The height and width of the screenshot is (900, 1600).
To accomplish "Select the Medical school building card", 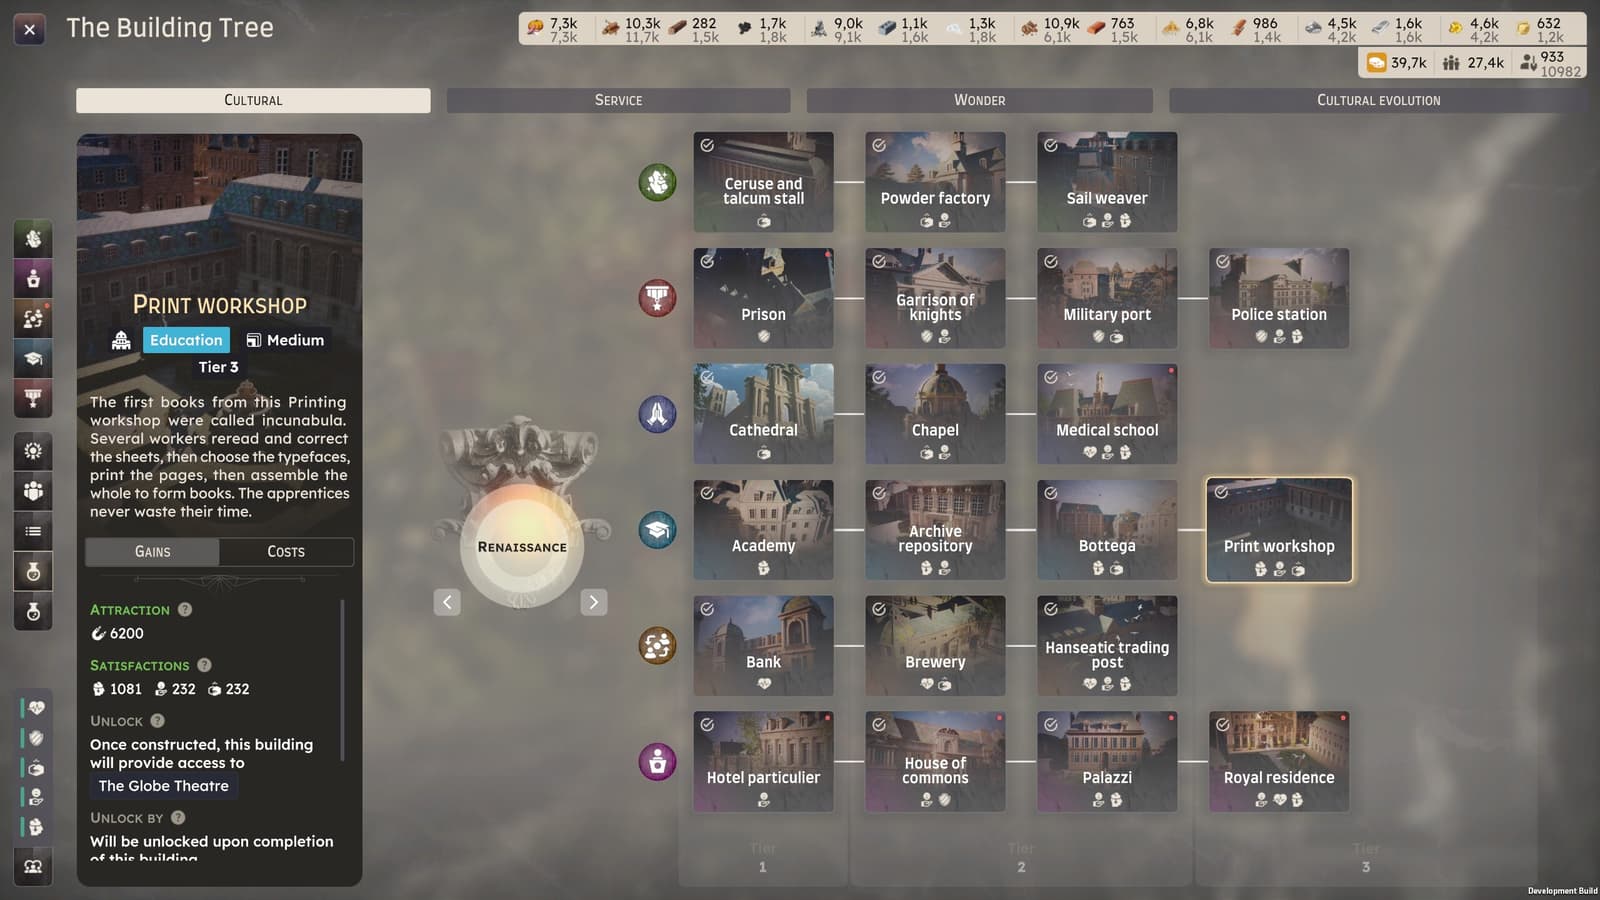I will point(1107,414).
